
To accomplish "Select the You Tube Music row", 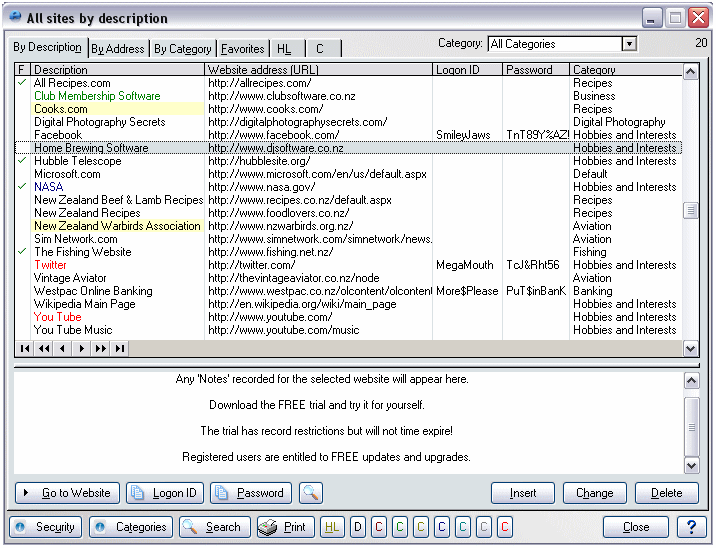I will click(x=349, y=330).
